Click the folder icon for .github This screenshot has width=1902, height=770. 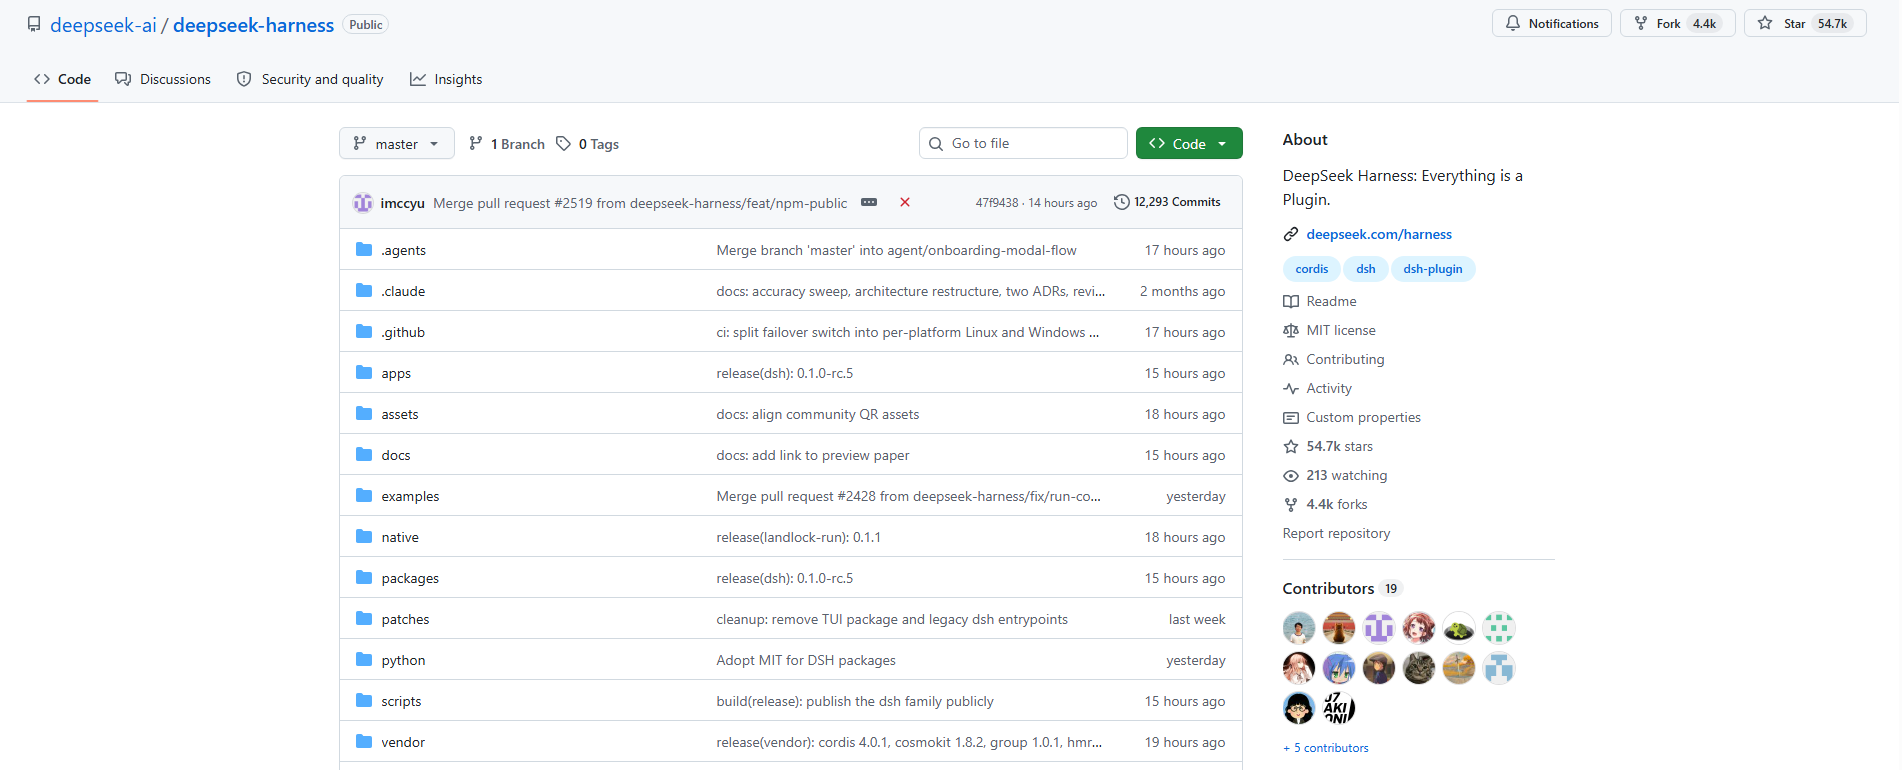[364, 332]
